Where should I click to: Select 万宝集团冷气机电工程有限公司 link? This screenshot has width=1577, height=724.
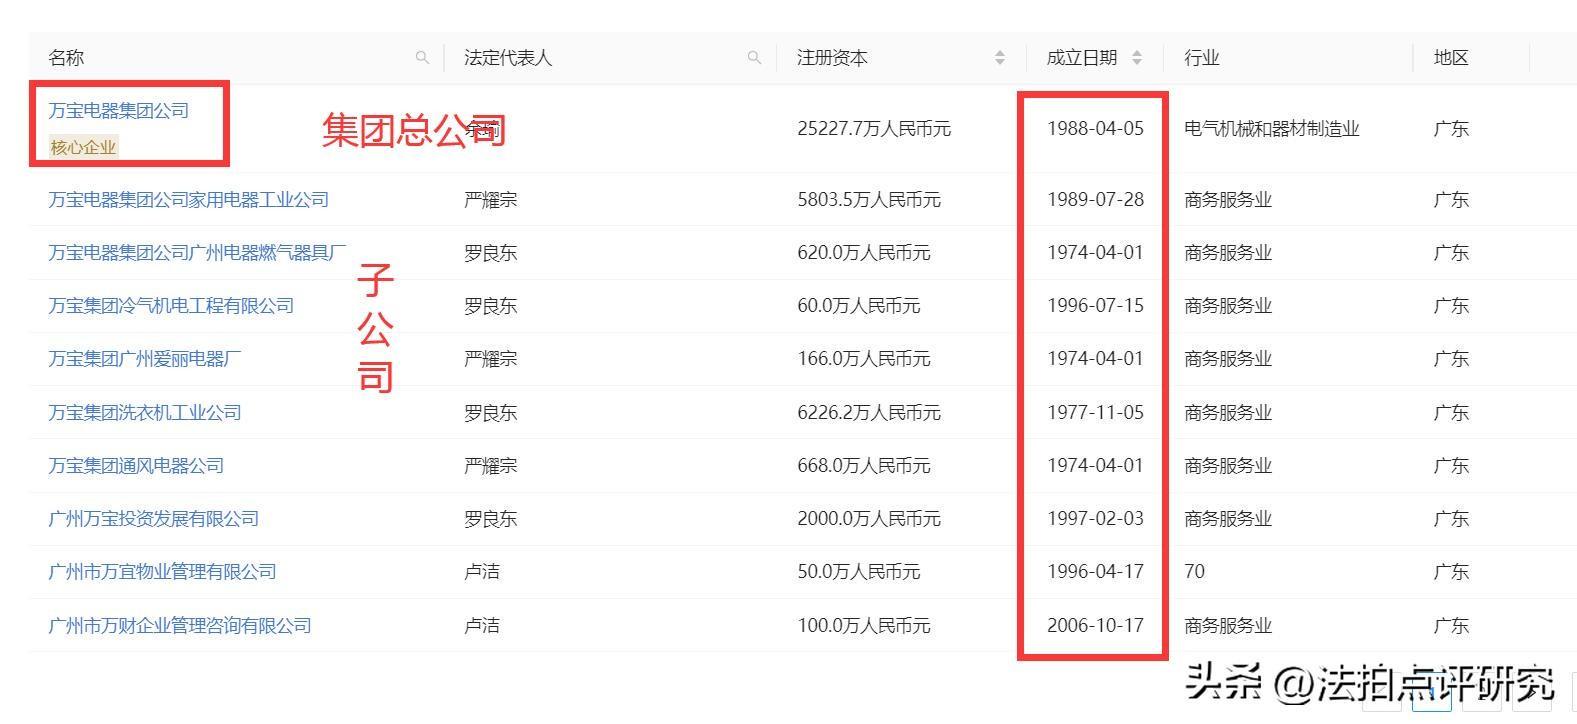pyautogui.click(x=171, y=306)
